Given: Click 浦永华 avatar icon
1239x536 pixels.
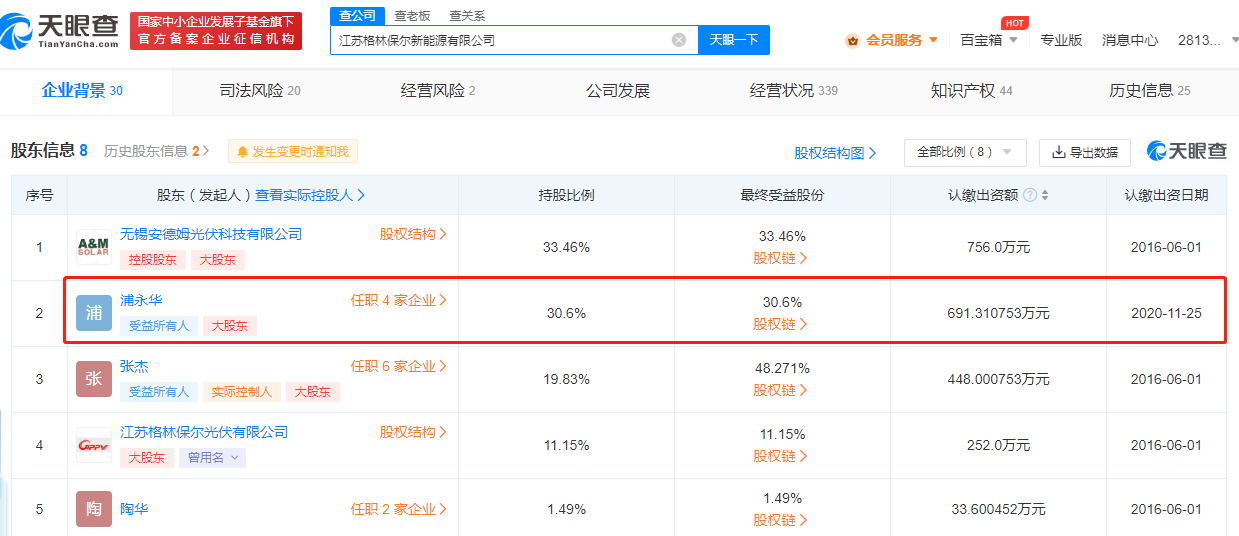Looking at the screenshot, I should (94, 313).
